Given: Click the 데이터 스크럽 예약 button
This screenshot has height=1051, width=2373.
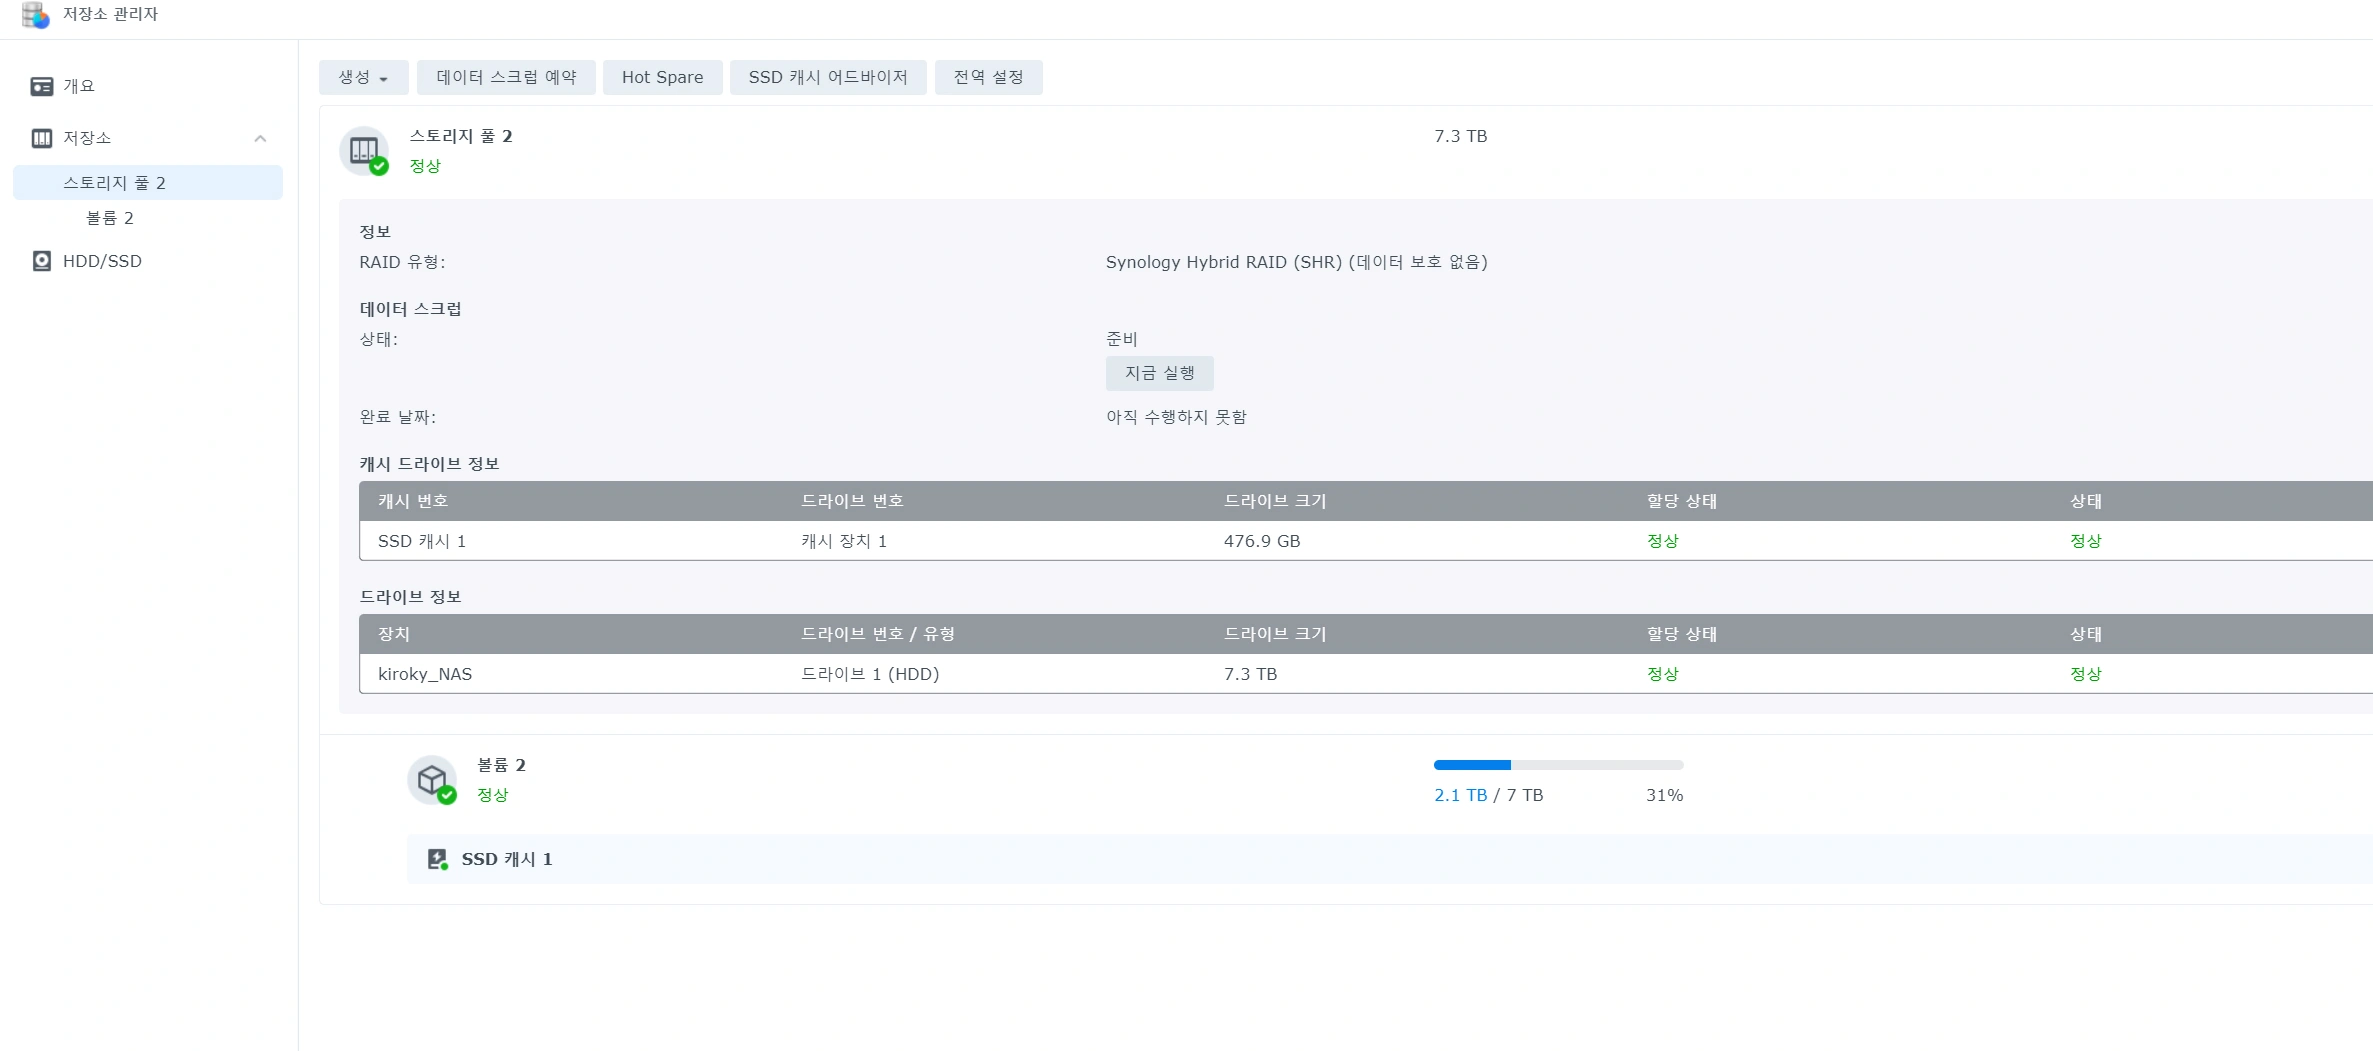Looking at the screenshot, I should coord(506,77).
